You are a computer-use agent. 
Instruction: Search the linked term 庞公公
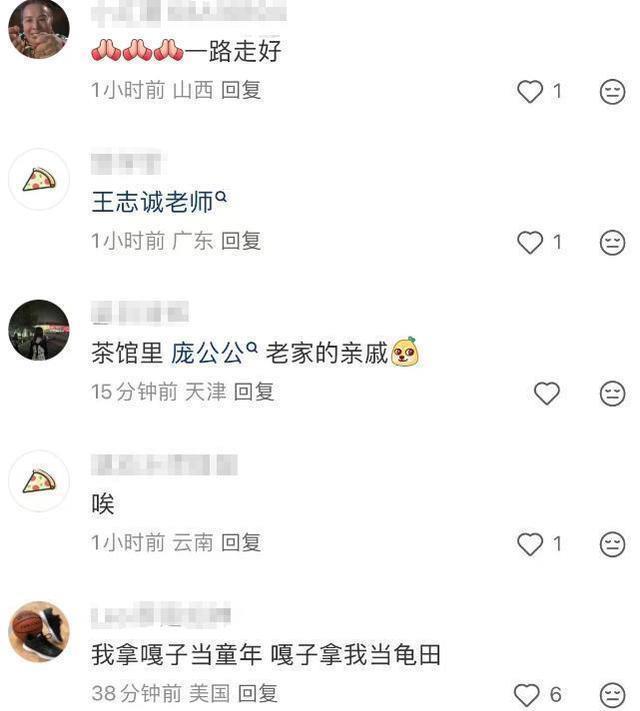pos(214,352)
